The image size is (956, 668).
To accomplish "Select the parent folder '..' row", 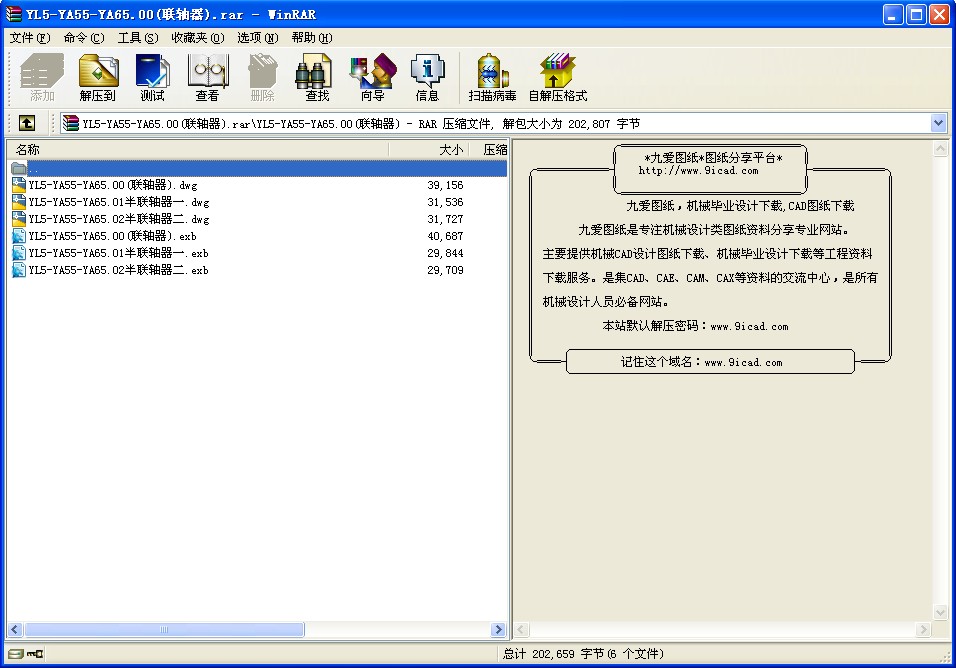I will (259, 168).
